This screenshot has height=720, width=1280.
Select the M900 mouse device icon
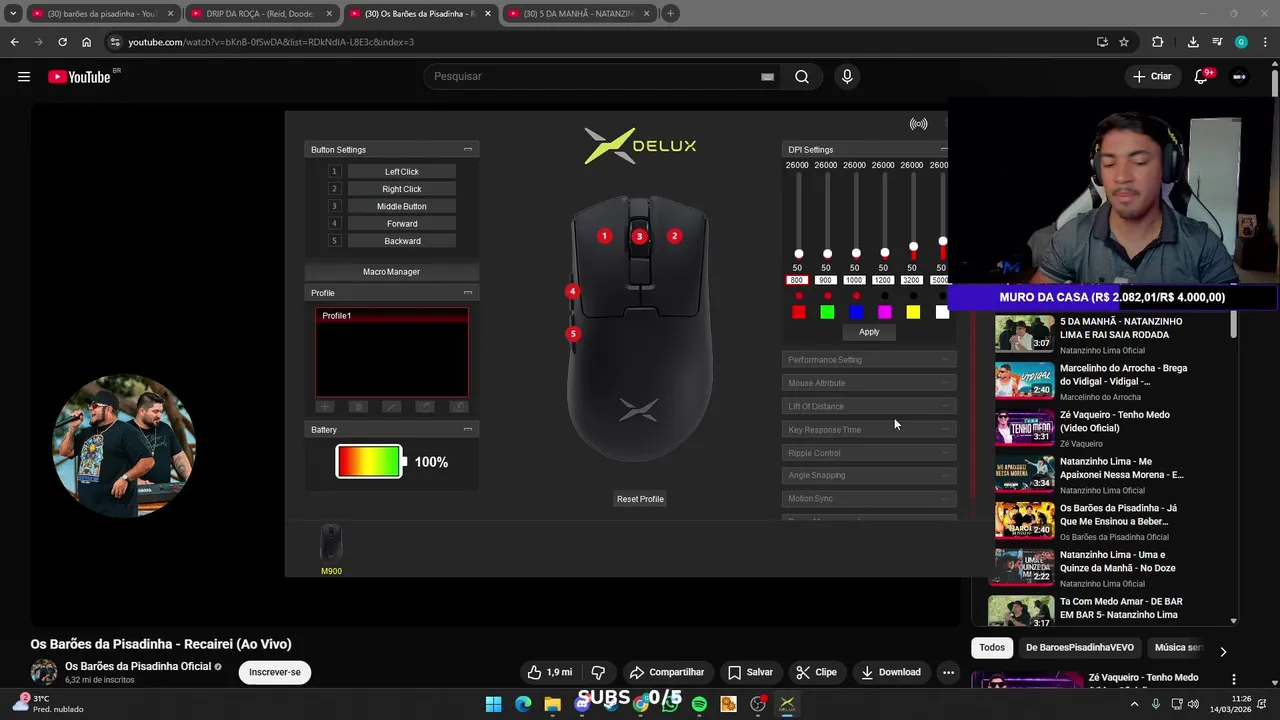pos(331,543)
